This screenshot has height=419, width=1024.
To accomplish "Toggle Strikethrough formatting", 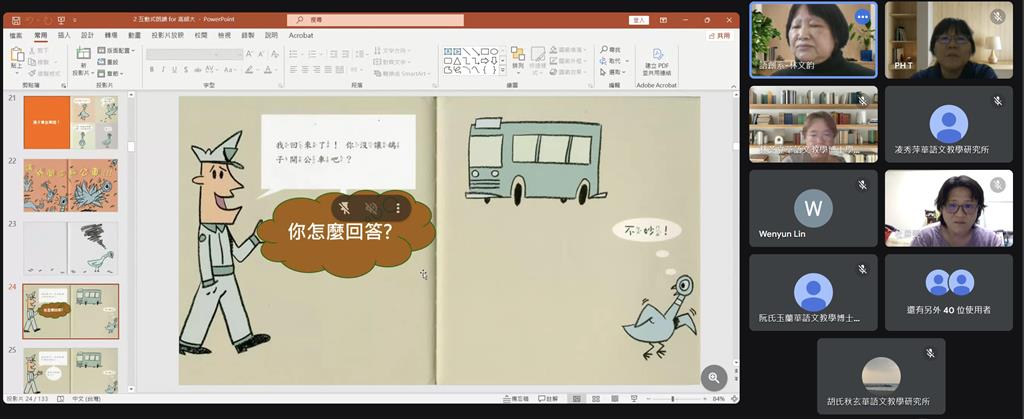I will point(198,69).
